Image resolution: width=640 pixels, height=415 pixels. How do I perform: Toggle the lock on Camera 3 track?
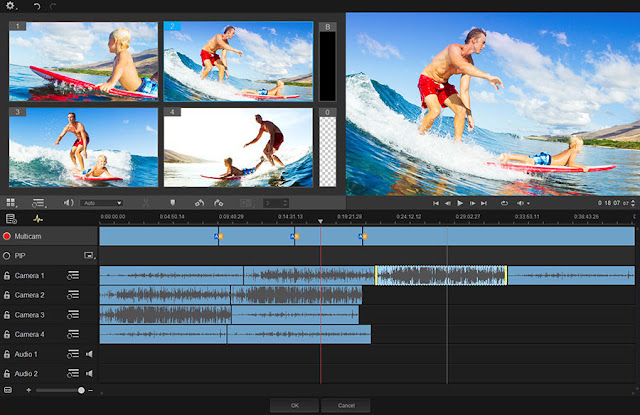[x=7, y=315]
